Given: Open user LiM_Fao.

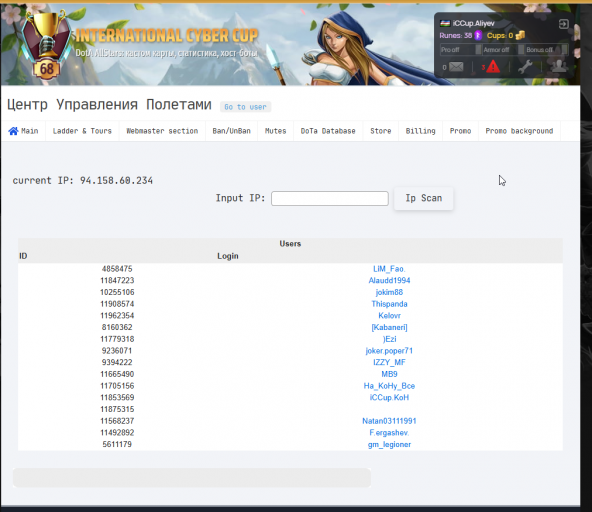Looking at the screenshot, I should click(389, 269).
